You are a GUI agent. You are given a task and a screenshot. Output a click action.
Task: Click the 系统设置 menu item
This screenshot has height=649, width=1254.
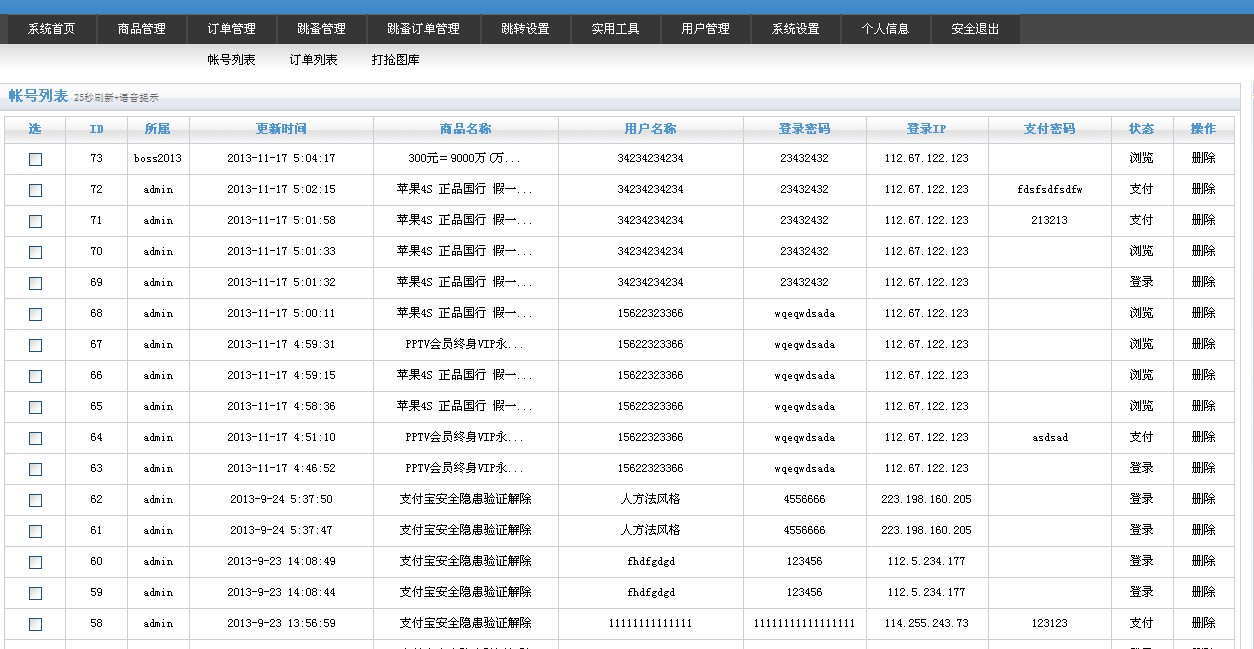click(x=795, y=29)
